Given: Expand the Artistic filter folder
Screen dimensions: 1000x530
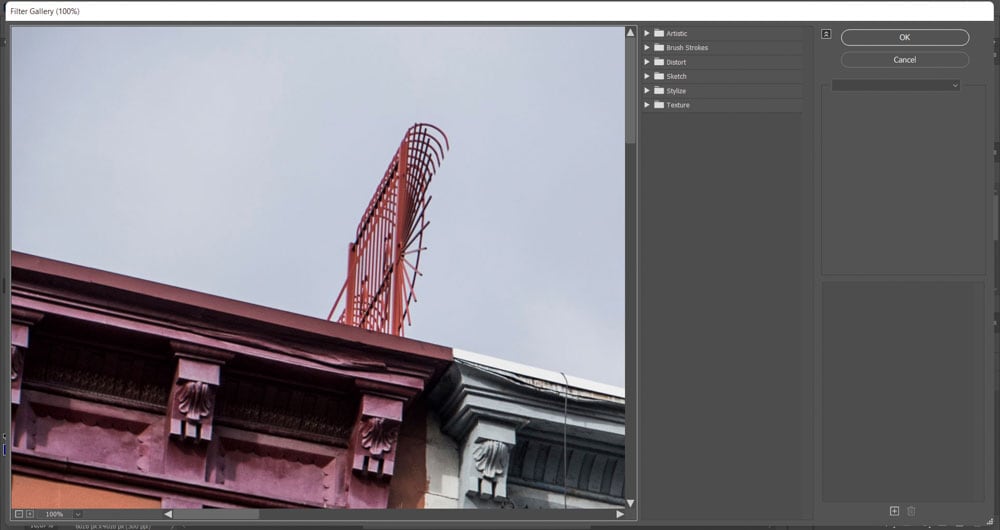Looking at the screenshot, I should (647, 33).
